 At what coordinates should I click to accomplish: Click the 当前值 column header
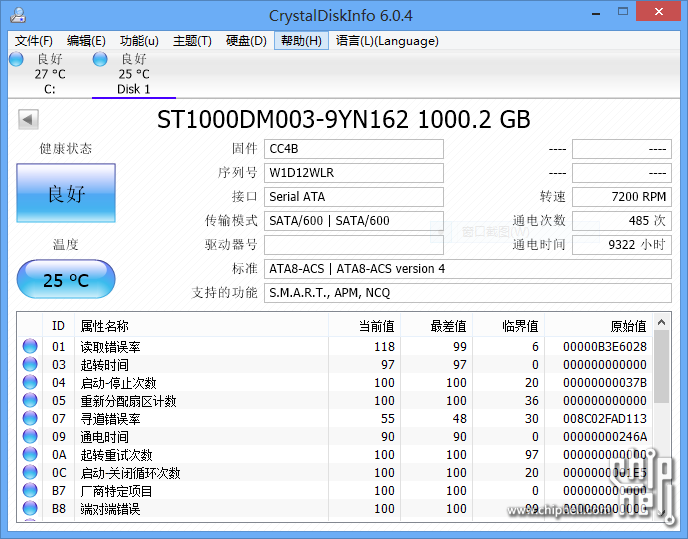click(x=364, y=326)
